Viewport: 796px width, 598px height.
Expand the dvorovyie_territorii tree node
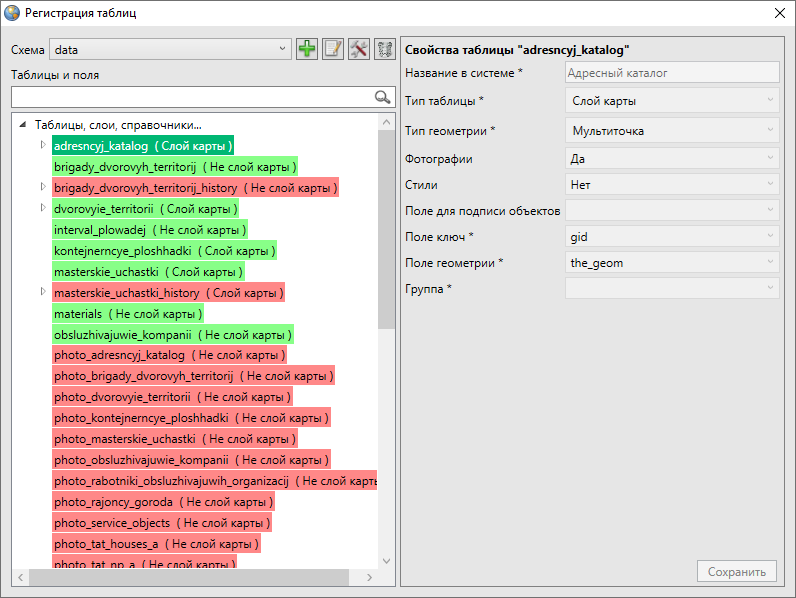point(43,208)
